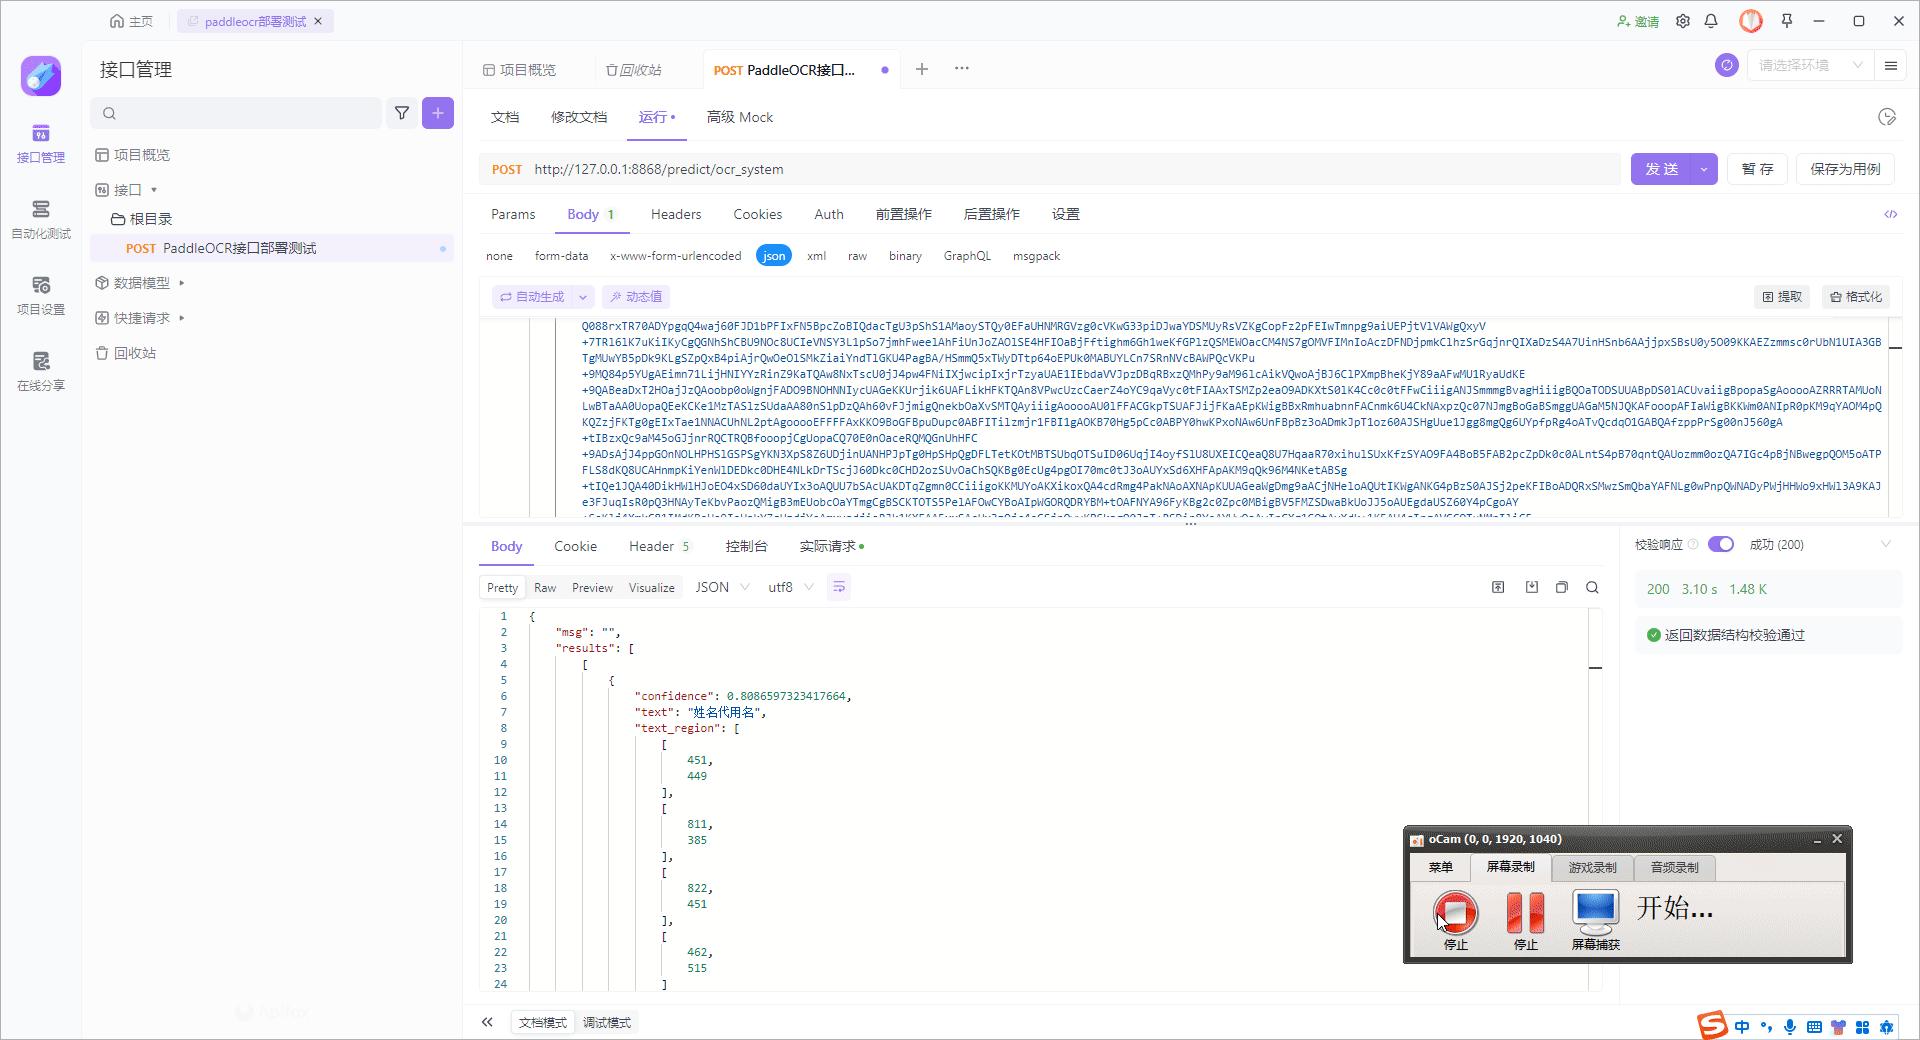Open the filter funnel next to search

click(402, 113)
